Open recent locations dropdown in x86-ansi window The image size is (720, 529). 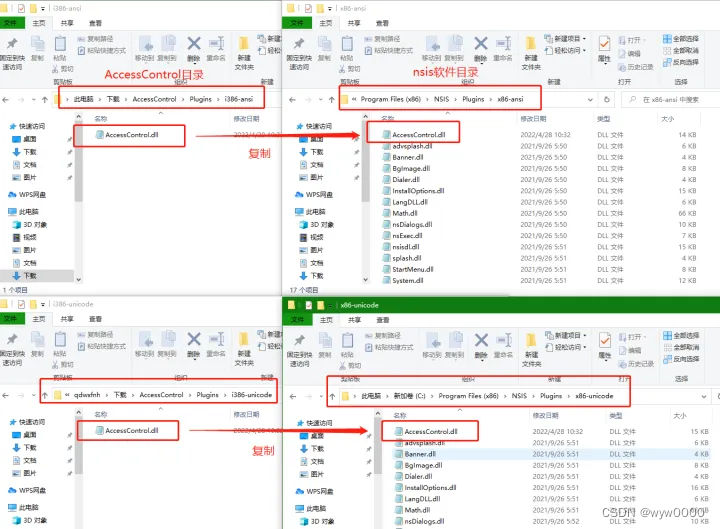click(x=321, y=99)
